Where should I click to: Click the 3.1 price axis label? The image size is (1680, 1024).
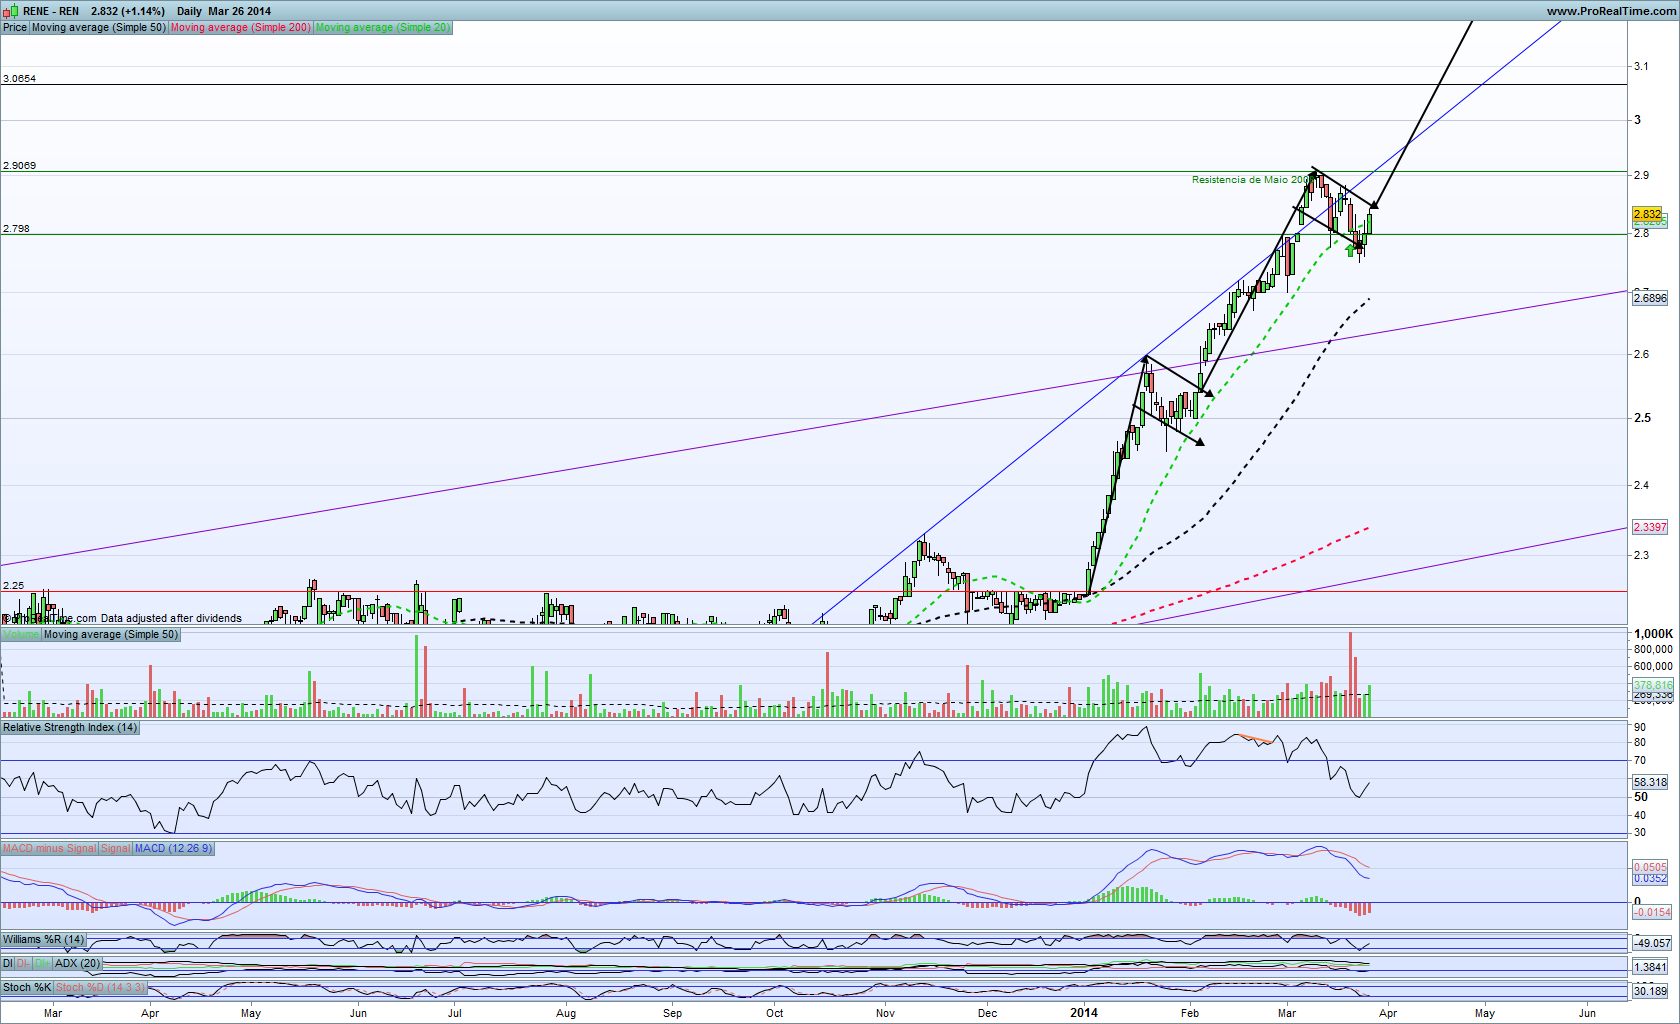click(1641, 66)
